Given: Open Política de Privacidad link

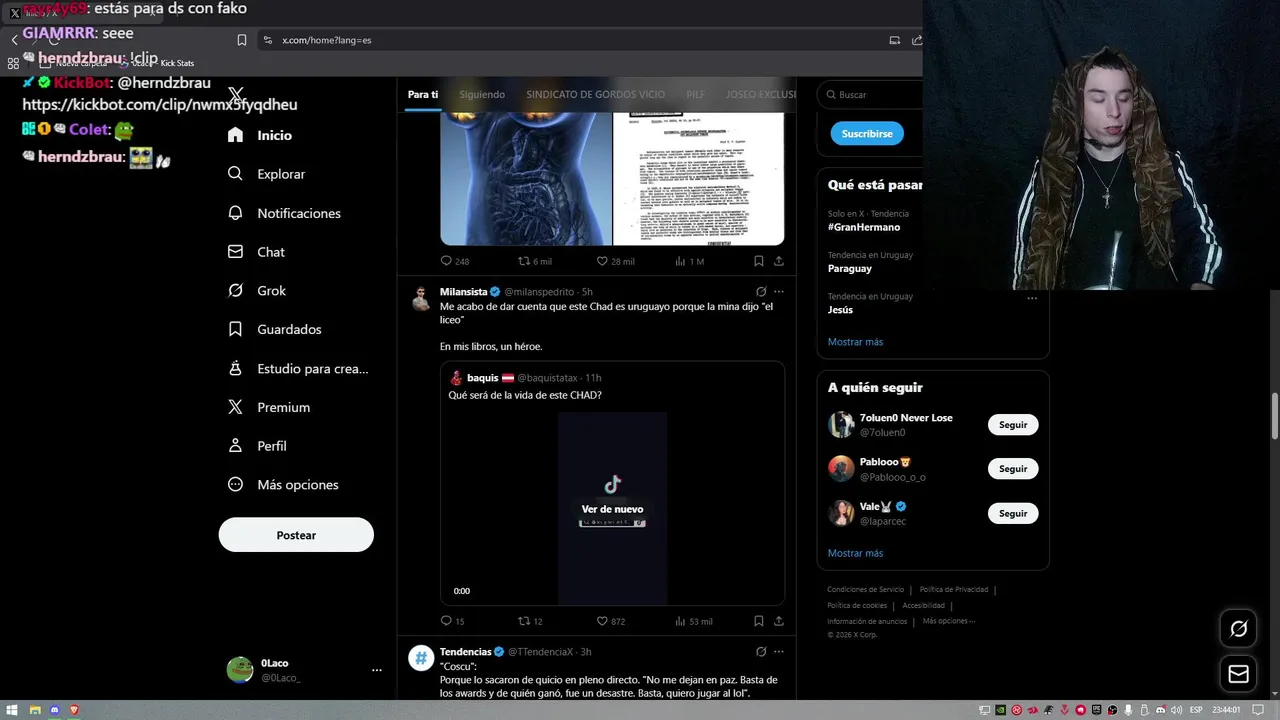Looking at the screenshot, I should pyautogui.click(x=956, y=590).
